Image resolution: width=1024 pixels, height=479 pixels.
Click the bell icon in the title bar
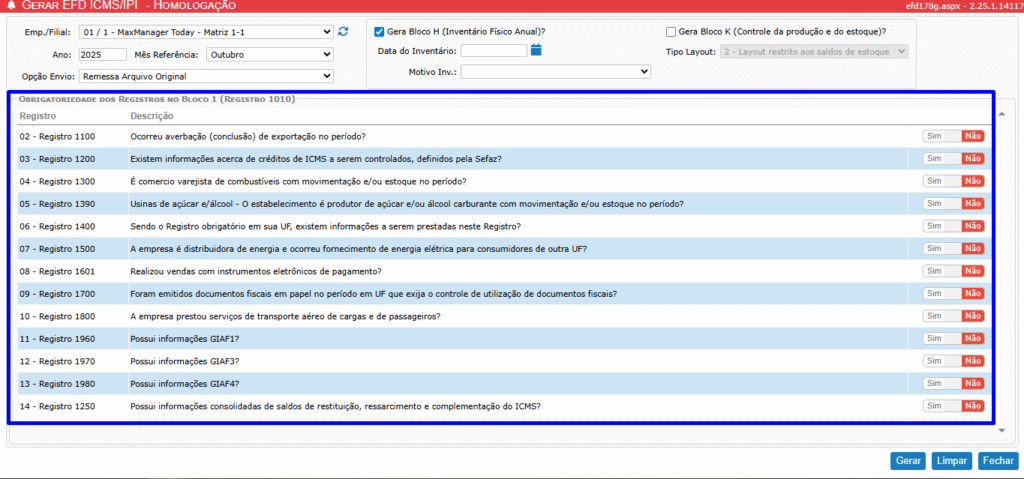pyautogui.click(x=11, y=6)
